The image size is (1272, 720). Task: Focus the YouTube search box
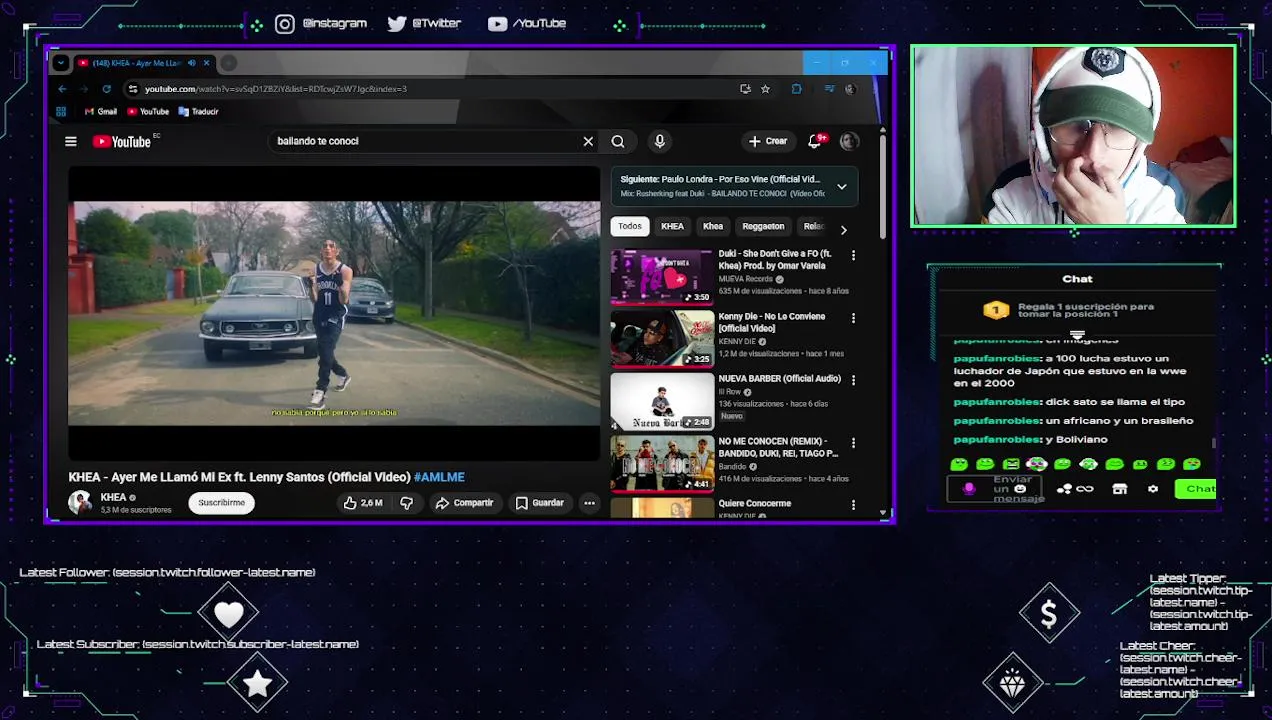(425, 141)
